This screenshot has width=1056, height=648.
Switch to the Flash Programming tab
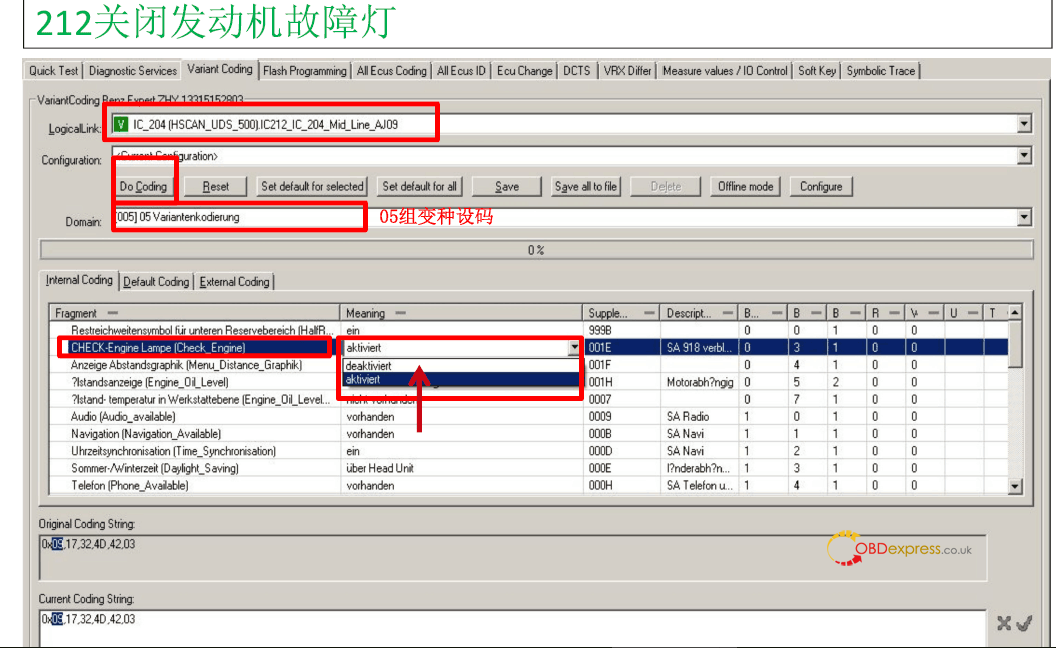coord(305,71)
